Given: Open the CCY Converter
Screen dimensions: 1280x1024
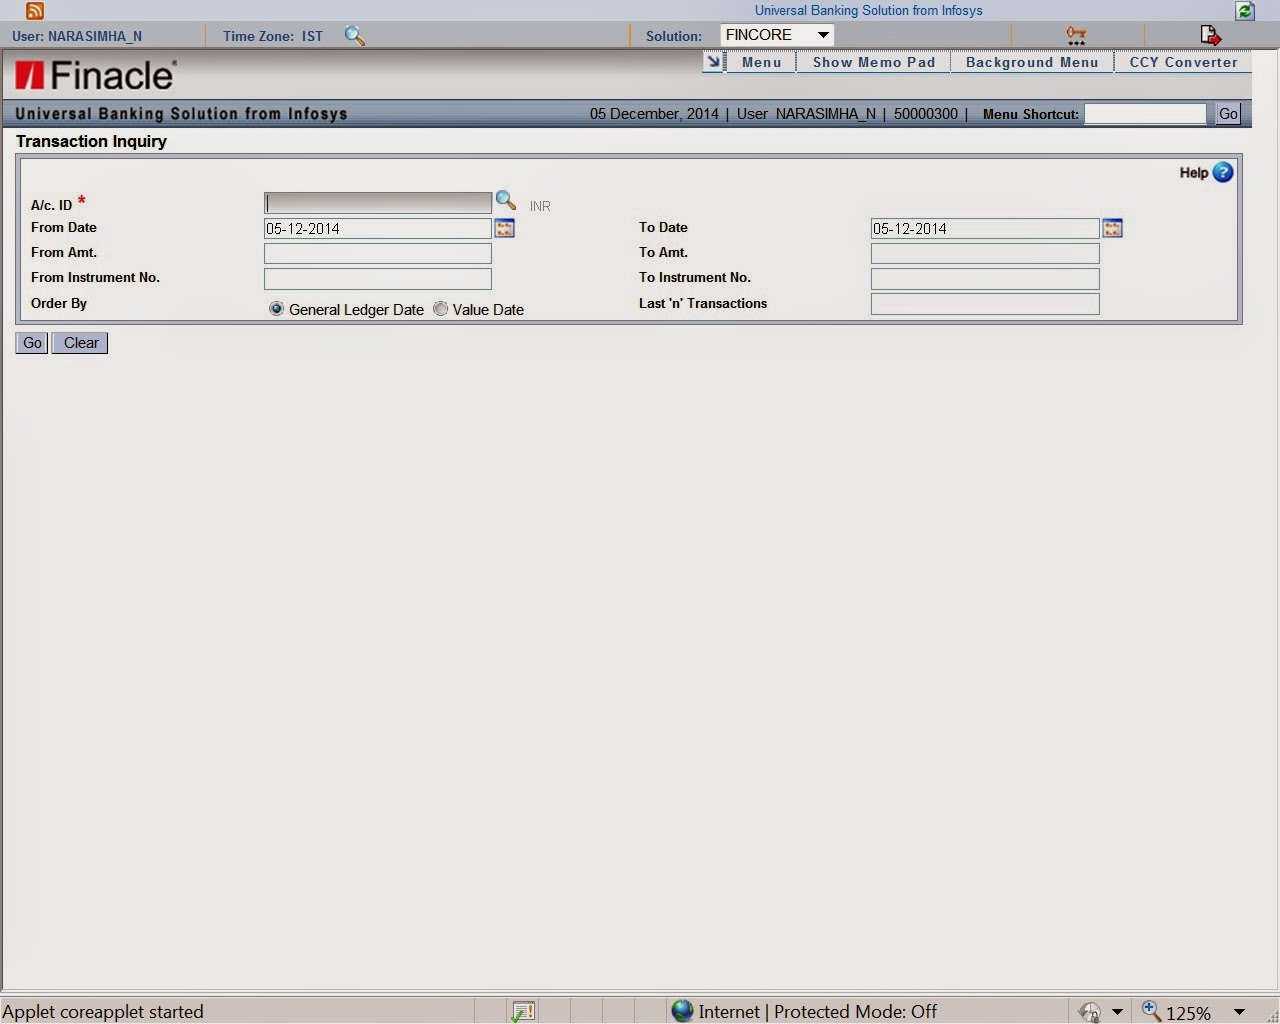Looking at the screenshot, I should tap(1184, 62).
